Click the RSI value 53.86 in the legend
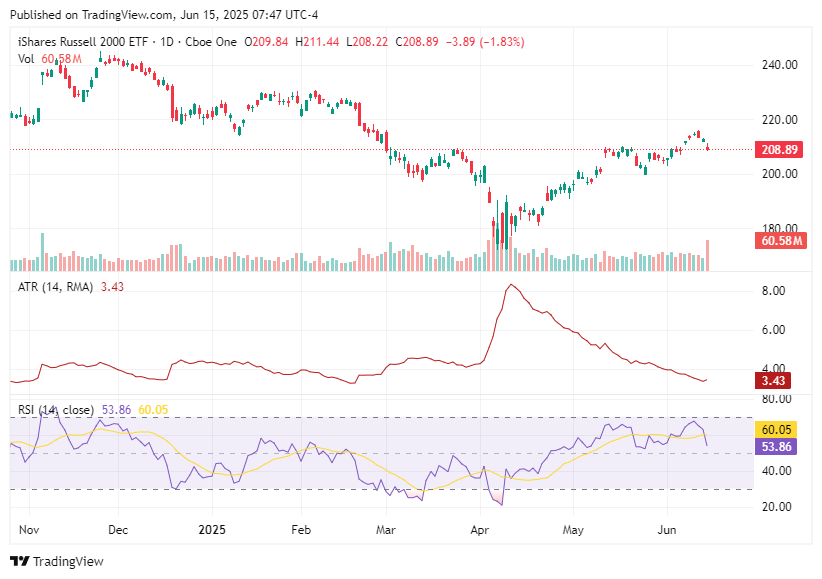This screenshot has height=579, width=822. click(116, 410)
